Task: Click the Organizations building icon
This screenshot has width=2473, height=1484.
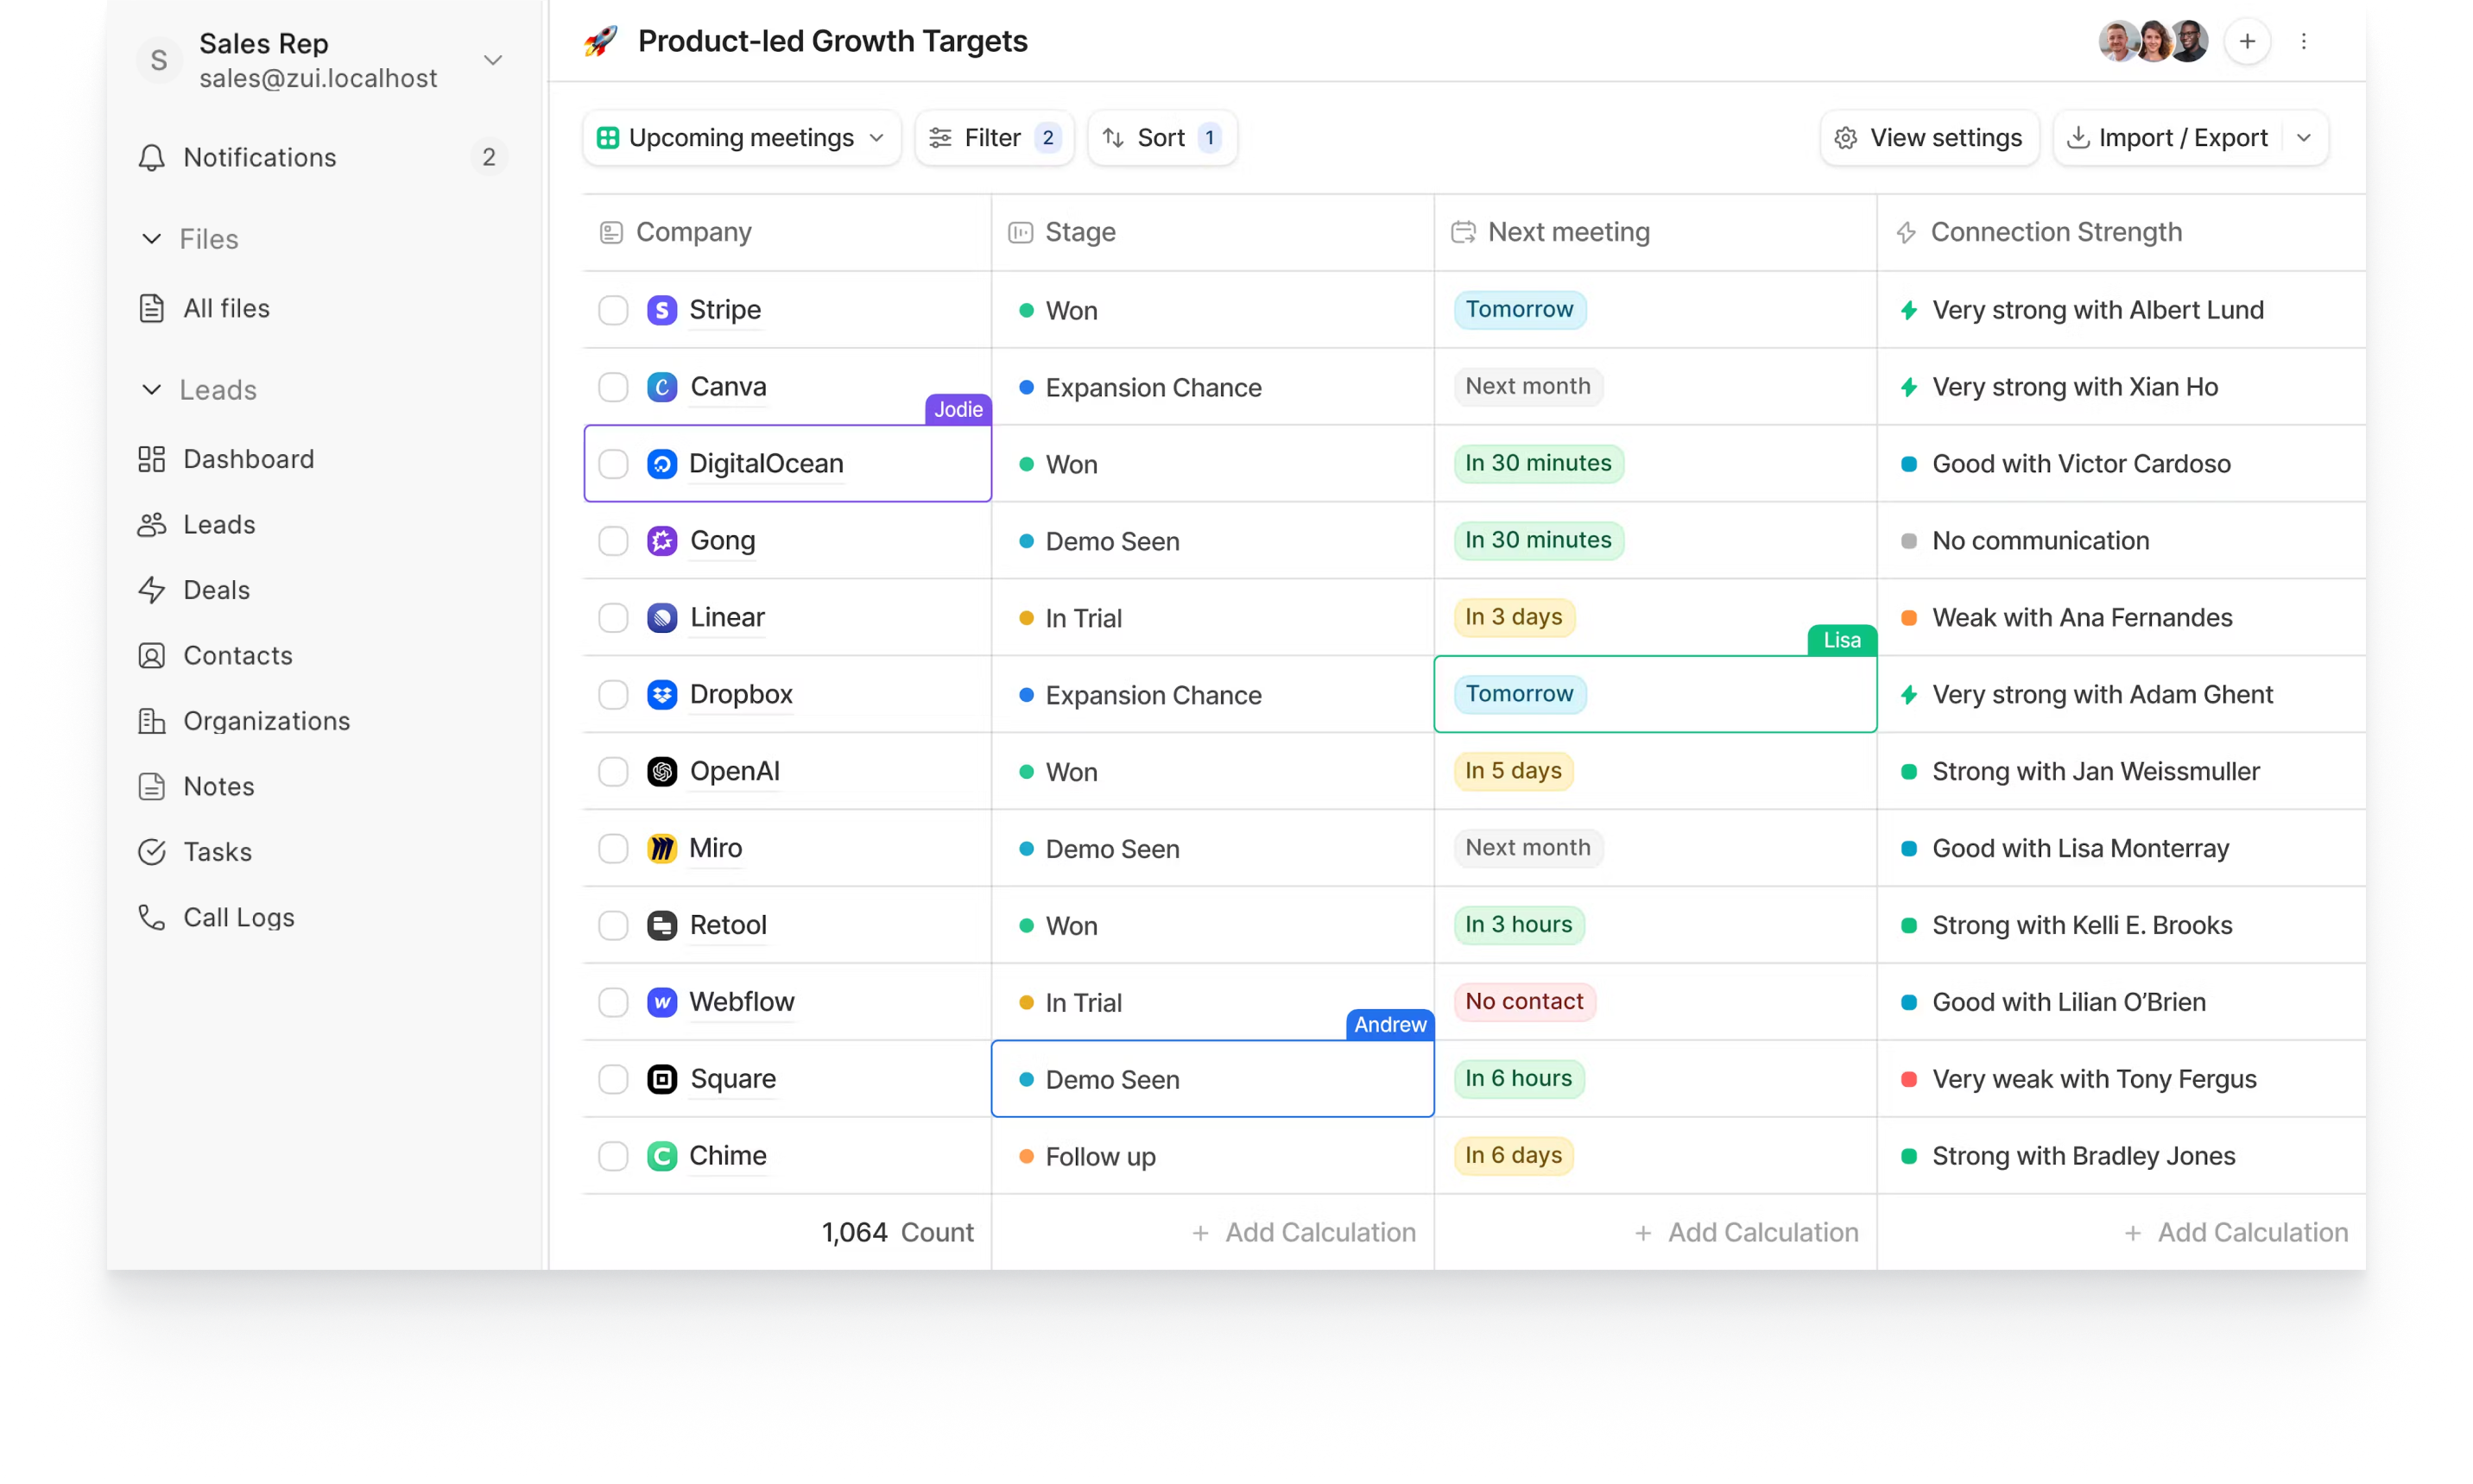Action: coord(151,721)
